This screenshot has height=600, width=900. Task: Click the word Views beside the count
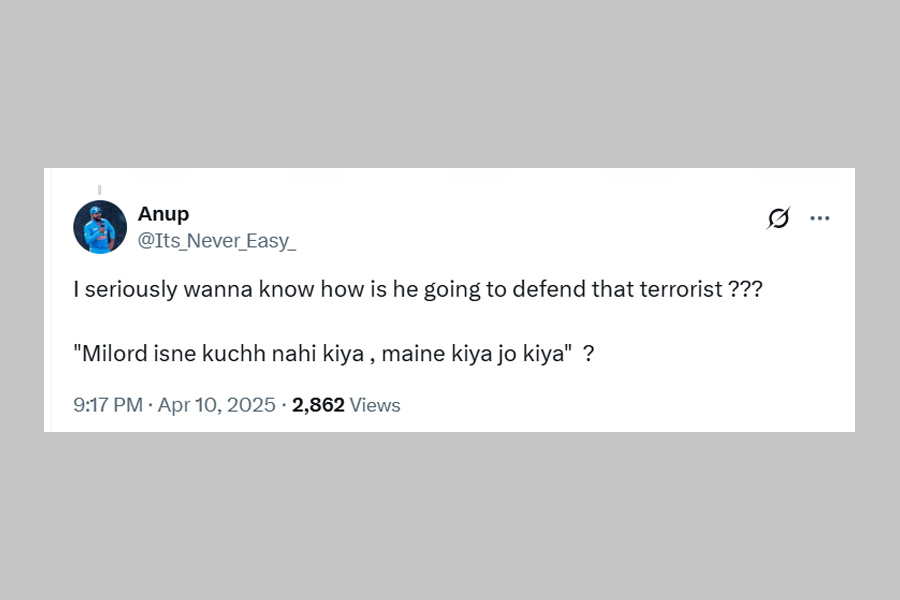(376, 405)
